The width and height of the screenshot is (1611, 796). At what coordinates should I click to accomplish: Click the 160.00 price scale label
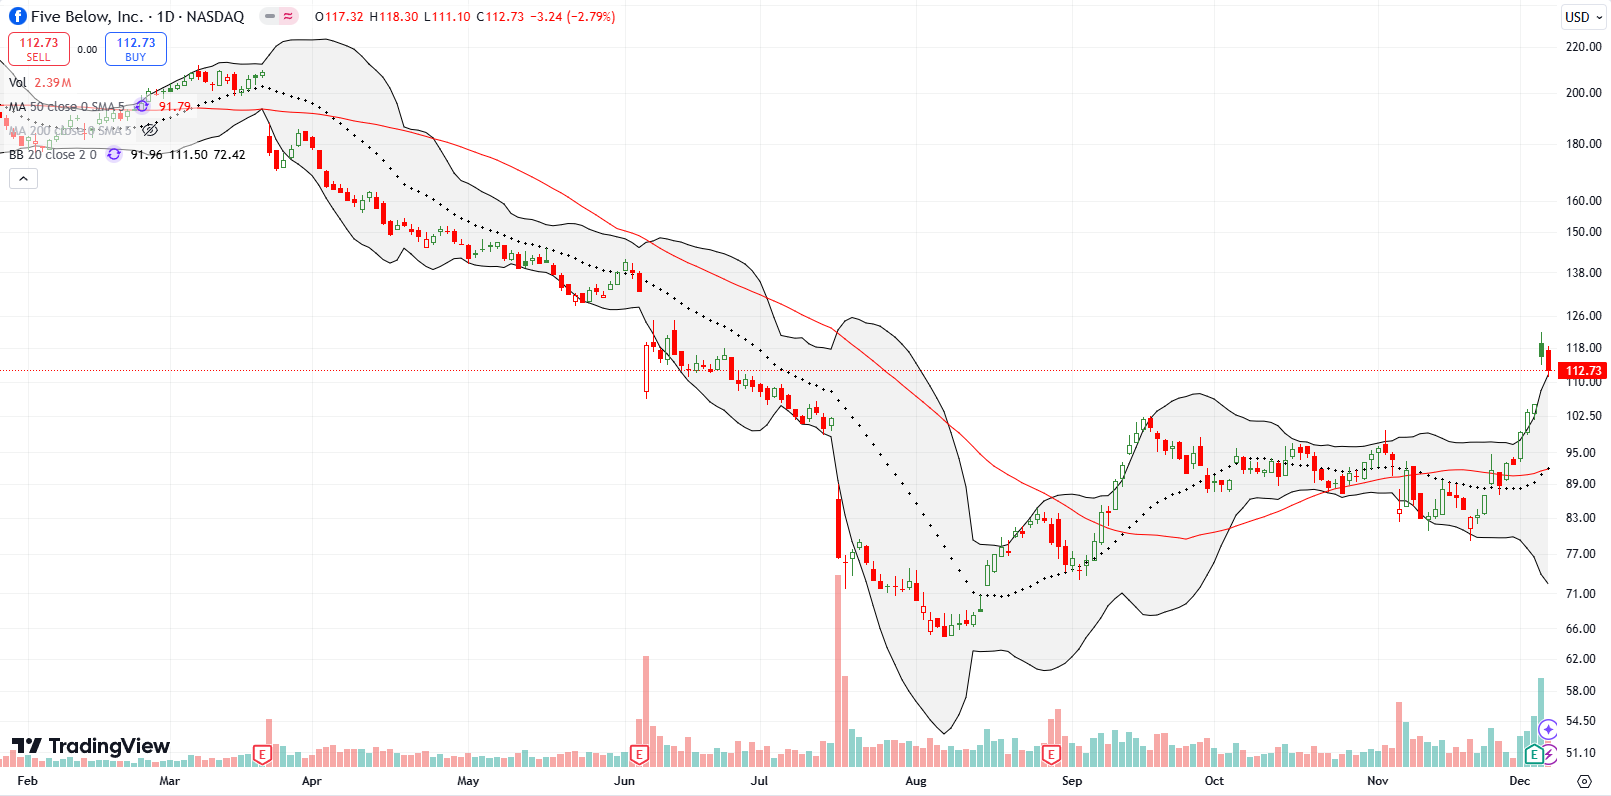tap(1584, 201)
